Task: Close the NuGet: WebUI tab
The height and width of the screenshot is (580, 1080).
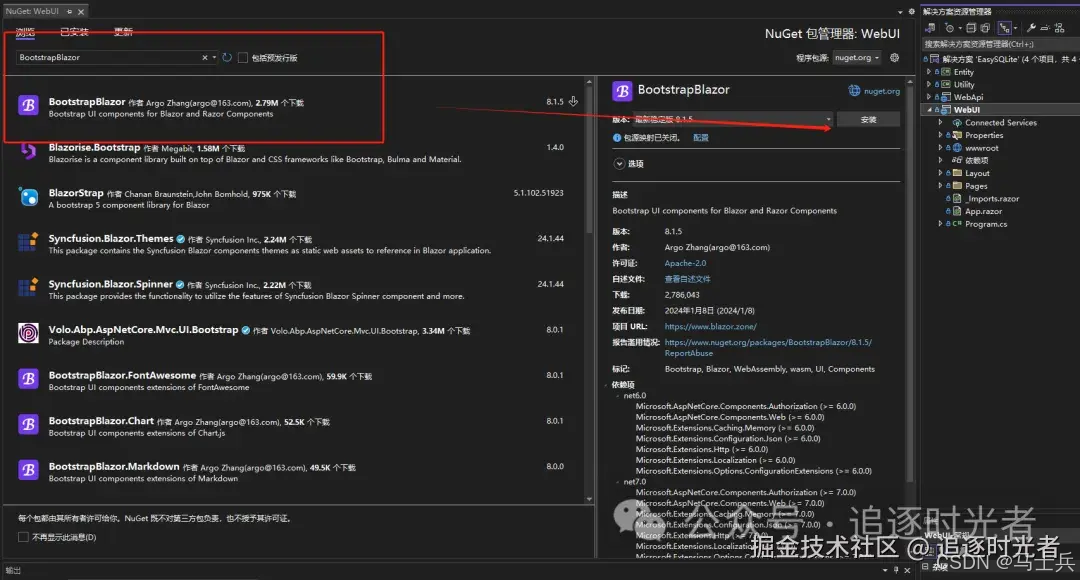Action: point(81,12)
